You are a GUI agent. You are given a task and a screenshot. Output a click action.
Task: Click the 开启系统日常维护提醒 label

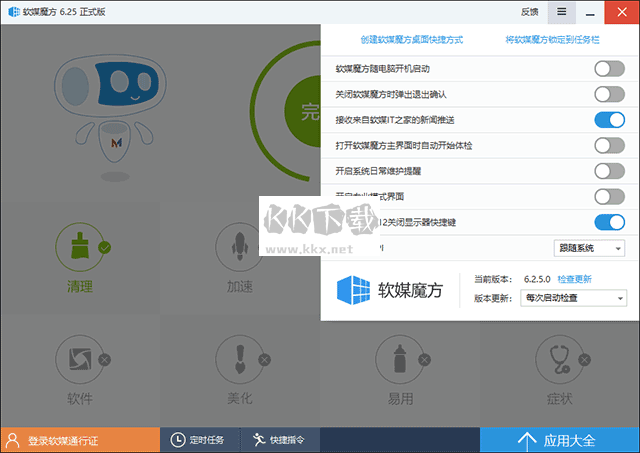(x=378, y=171)
